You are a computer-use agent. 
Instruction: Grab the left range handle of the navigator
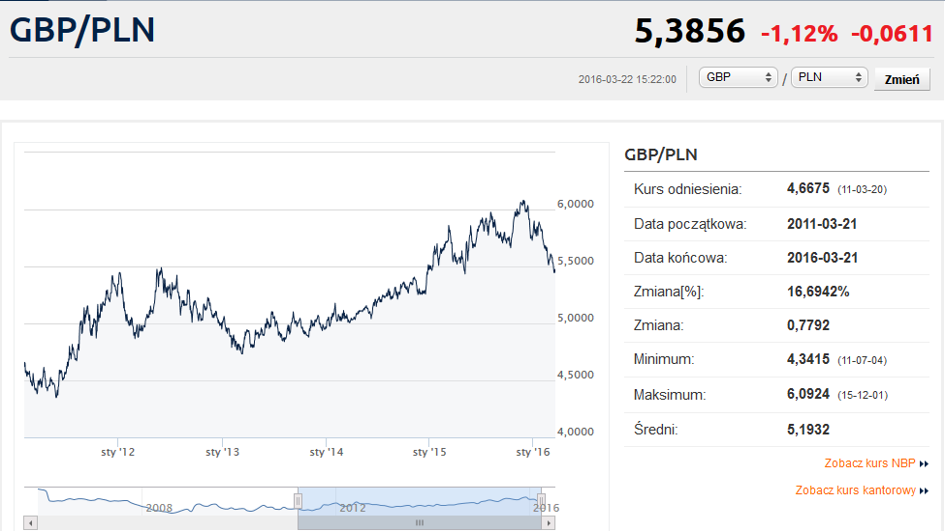click(x=298, y=501)
